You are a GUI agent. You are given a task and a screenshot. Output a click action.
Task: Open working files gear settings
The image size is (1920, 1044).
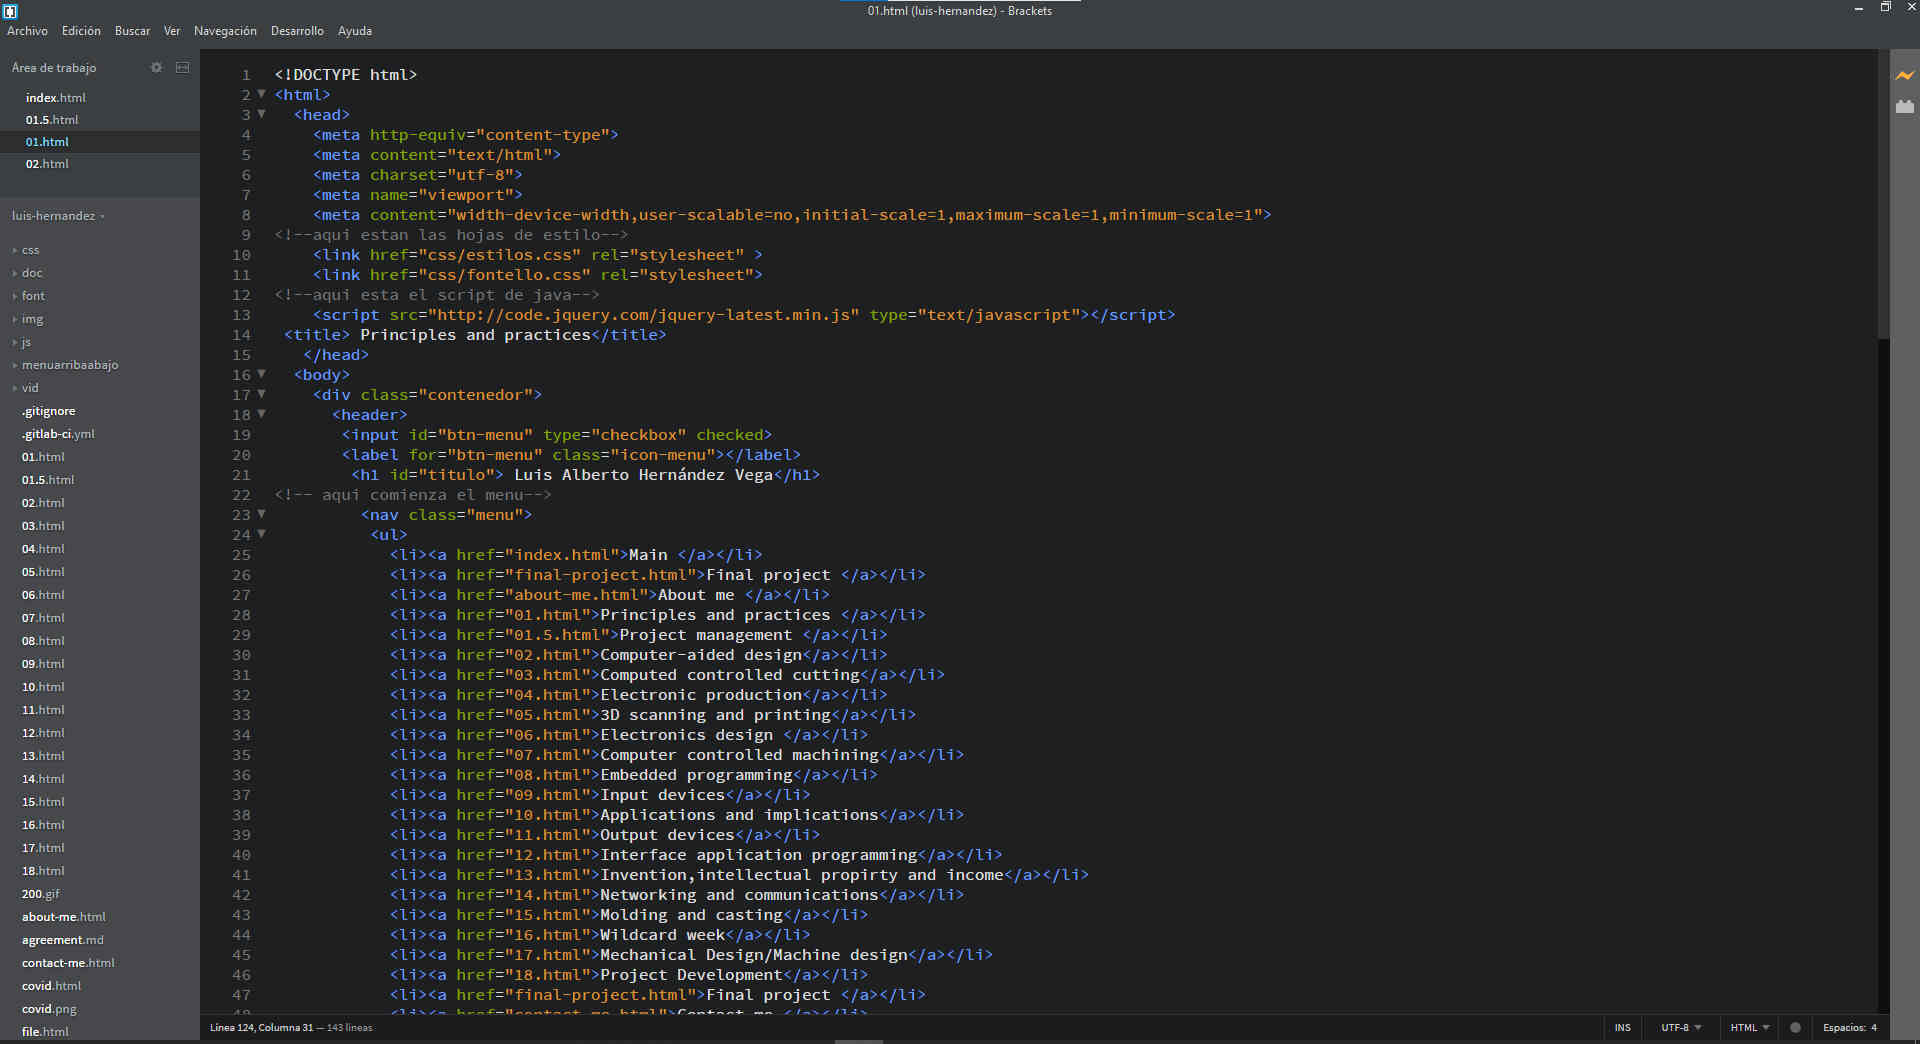click(156, 67)
